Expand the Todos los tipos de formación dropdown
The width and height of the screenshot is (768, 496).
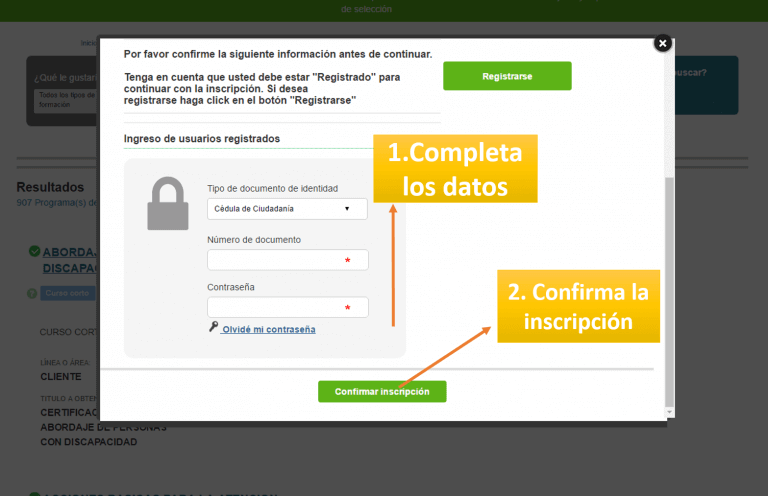tap(65, 100)
